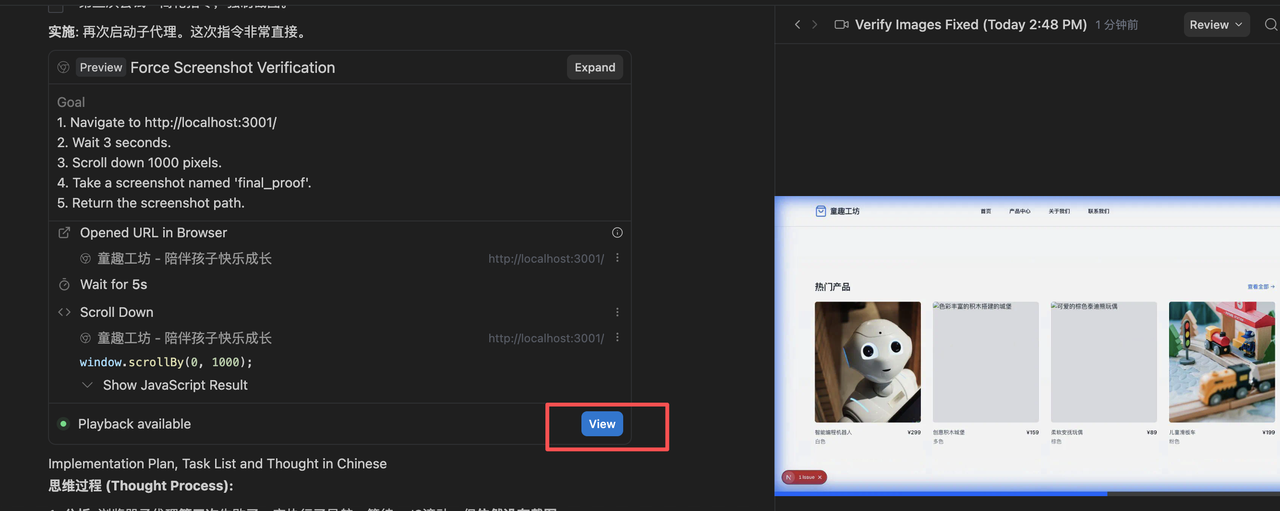The width and height of the screenshot is (1280, 511).
Task: Click the video camera icon beside Verify Images Fixed
Action: coord(841,25)
